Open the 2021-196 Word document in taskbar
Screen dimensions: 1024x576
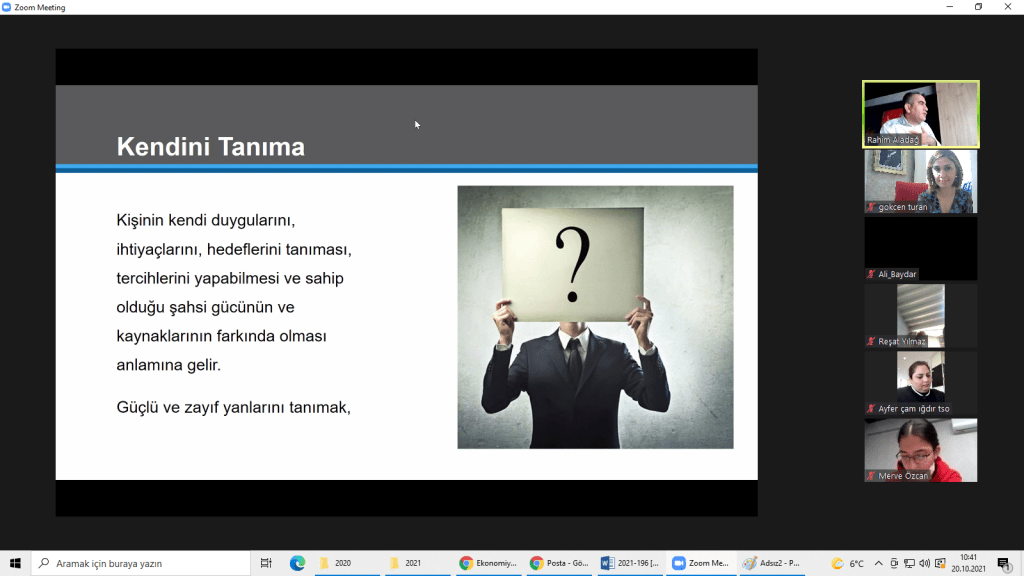[x=630, y=563]
